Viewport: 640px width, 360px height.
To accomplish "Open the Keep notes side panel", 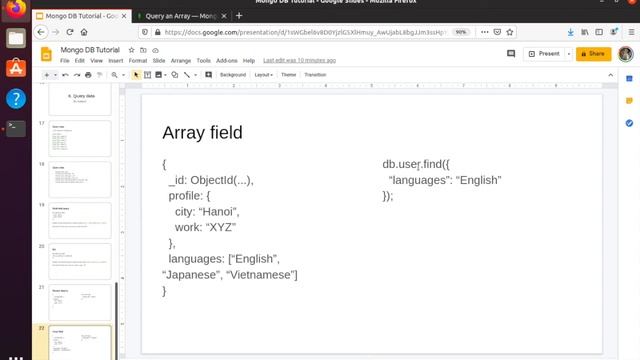I will tap(629, 101).
